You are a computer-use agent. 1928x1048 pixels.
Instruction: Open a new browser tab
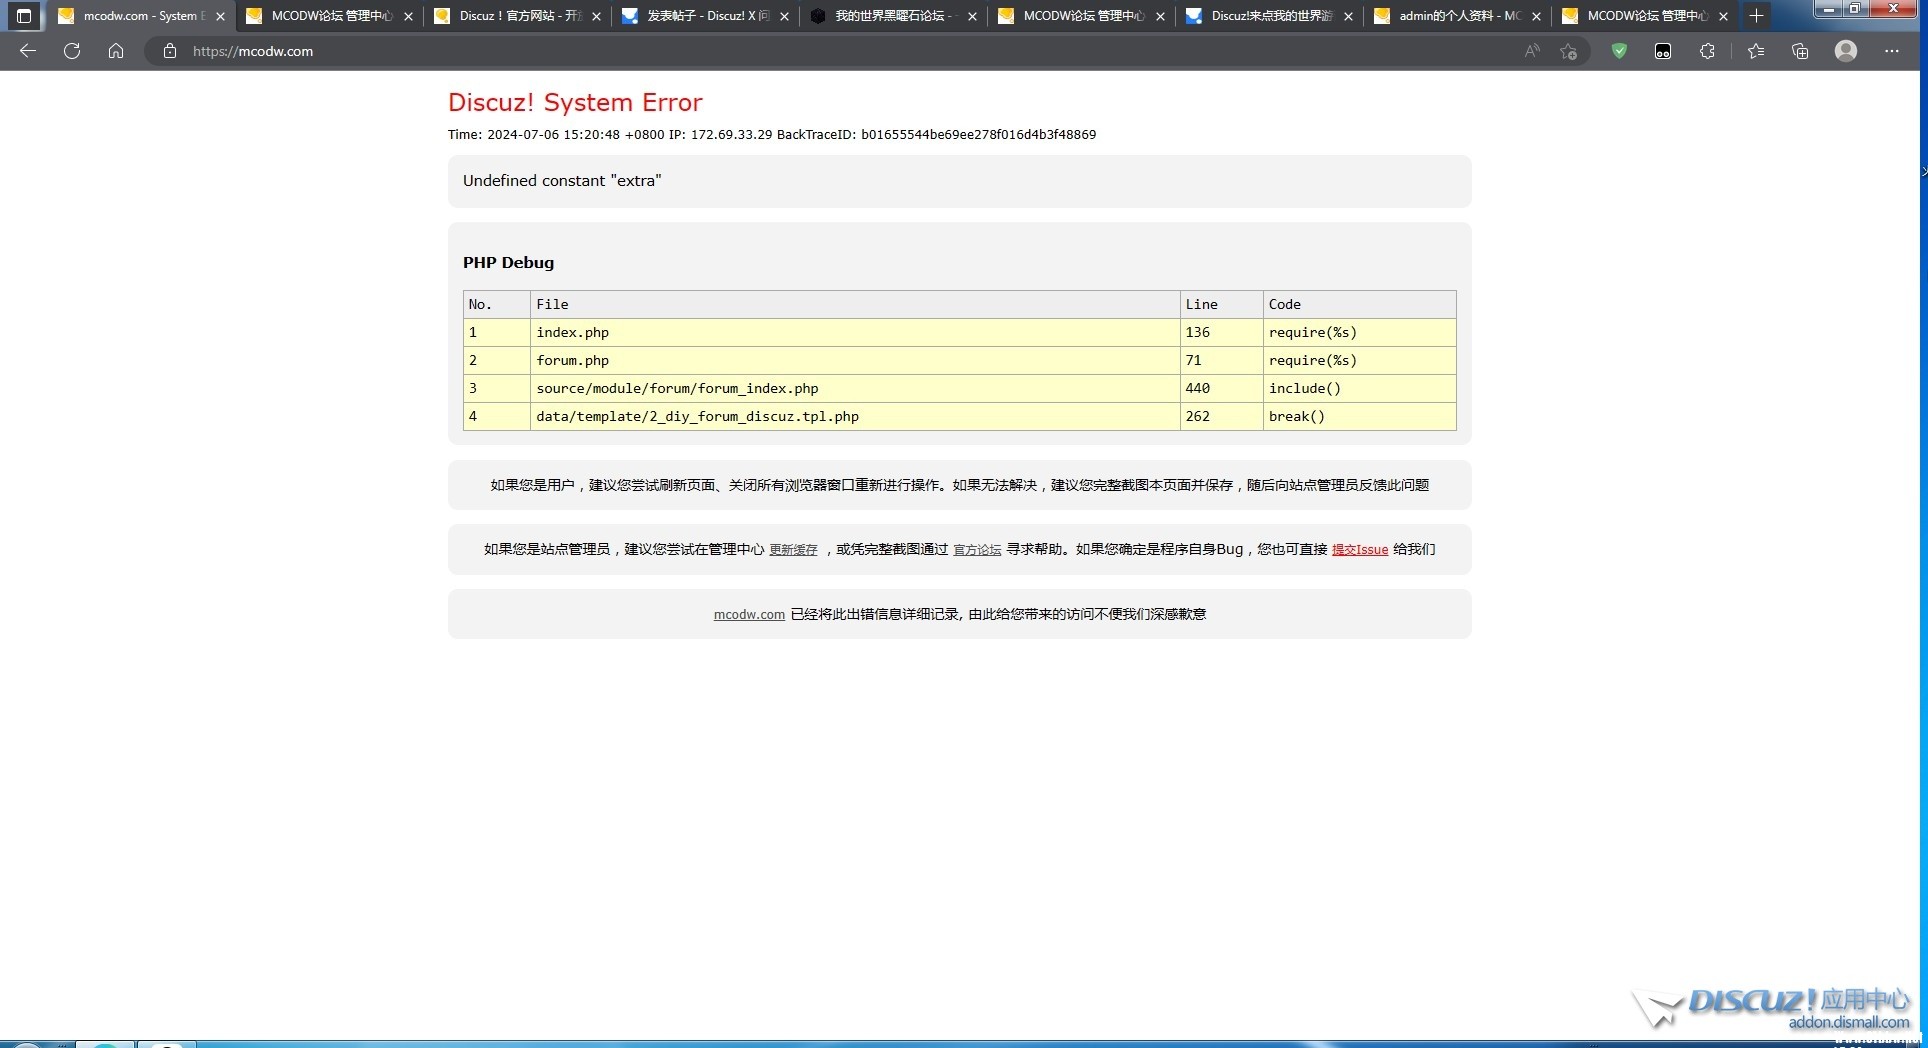(x=1756, y=16)
